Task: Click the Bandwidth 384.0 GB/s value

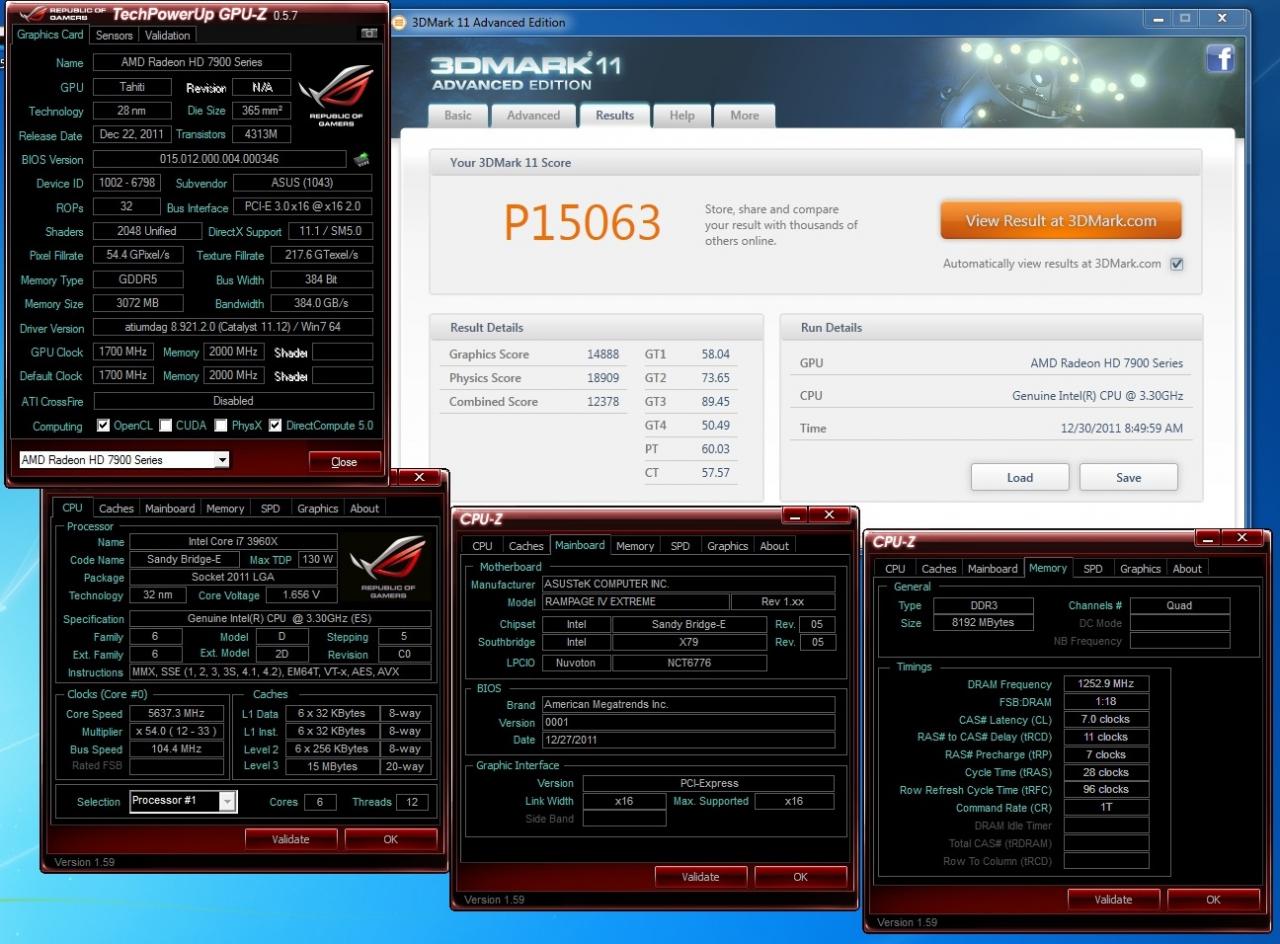Action: coord(322,303)
